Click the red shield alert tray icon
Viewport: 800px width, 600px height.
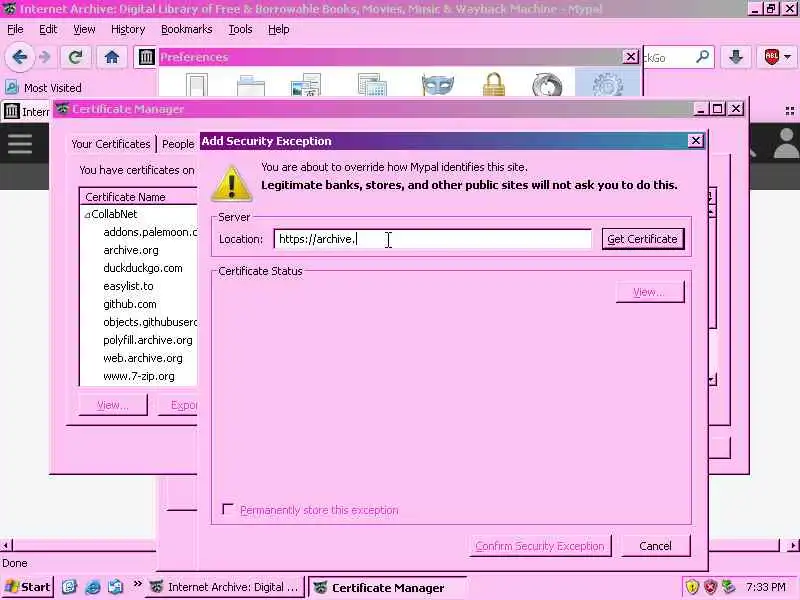pos(710,587)
